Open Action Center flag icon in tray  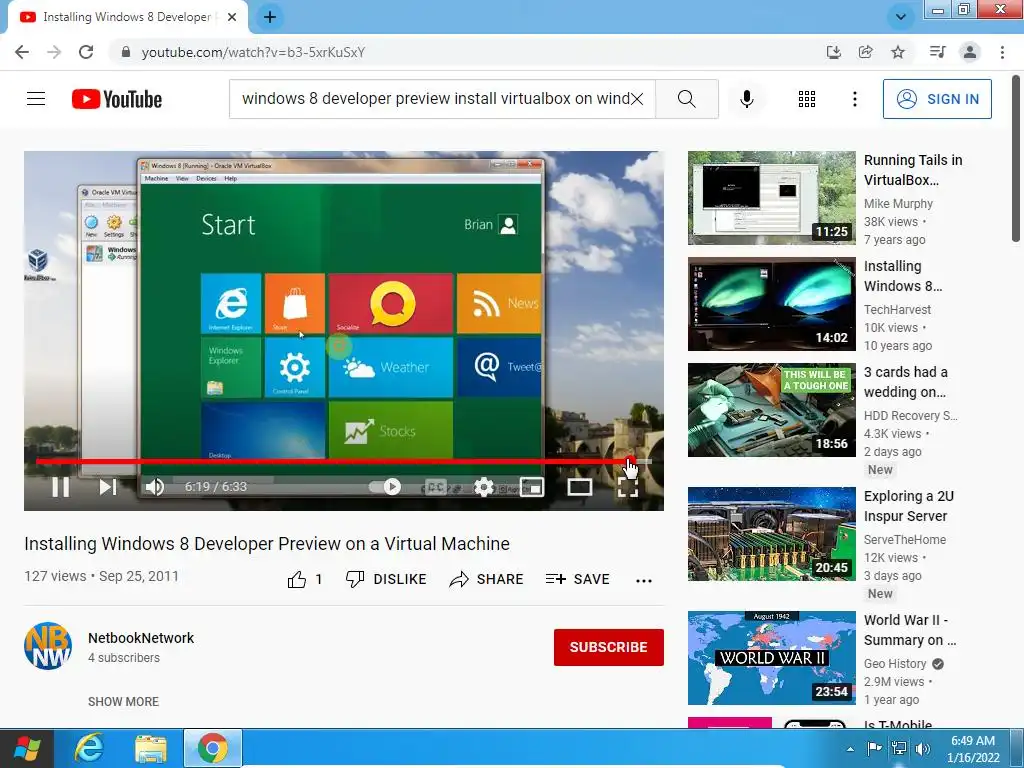coord(874,749)
